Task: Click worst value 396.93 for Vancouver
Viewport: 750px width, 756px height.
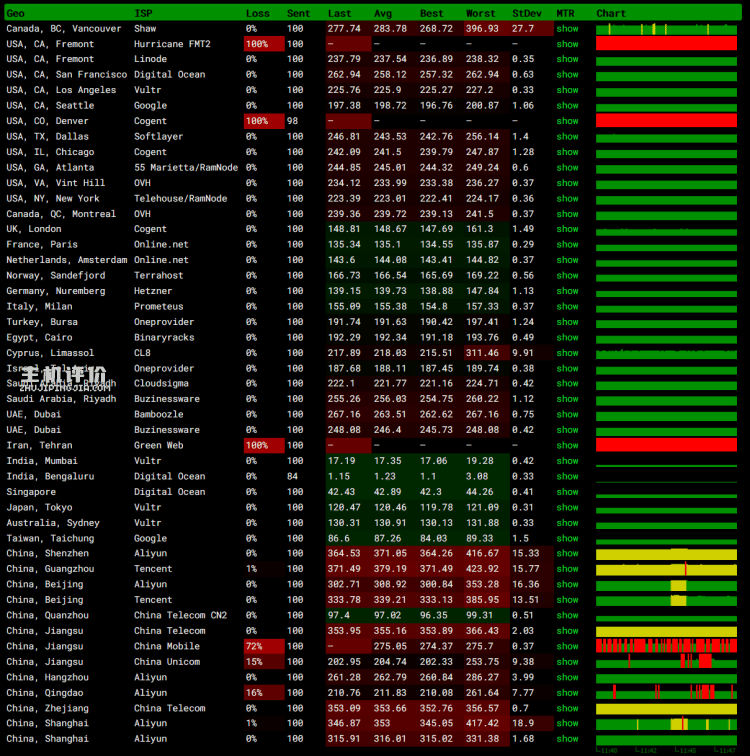Action: click(482, 28)
